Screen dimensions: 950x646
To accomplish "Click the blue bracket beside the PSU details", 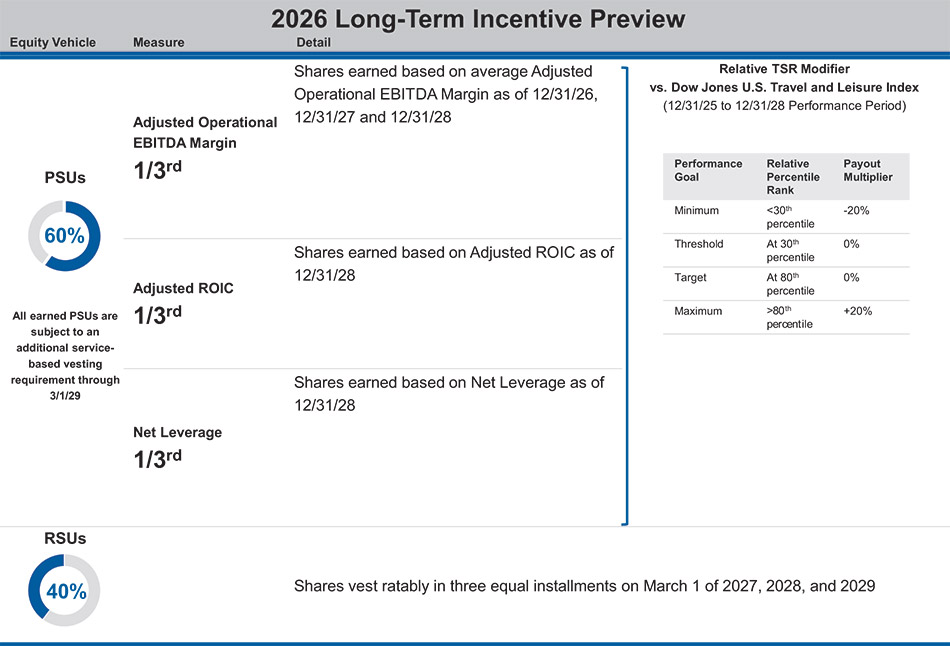I will (625, 295).
